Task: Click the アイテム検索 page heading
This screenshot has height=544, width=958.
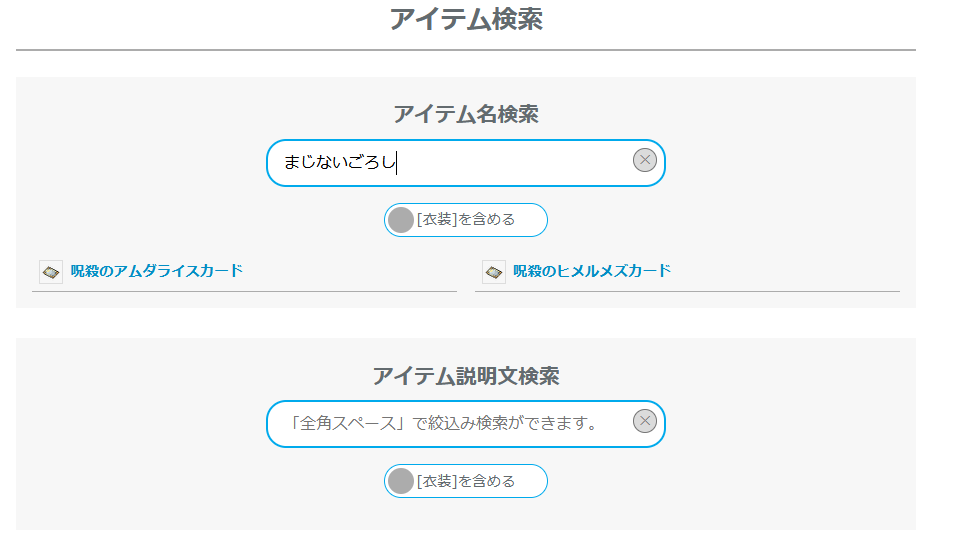Action: pos(466,19)
